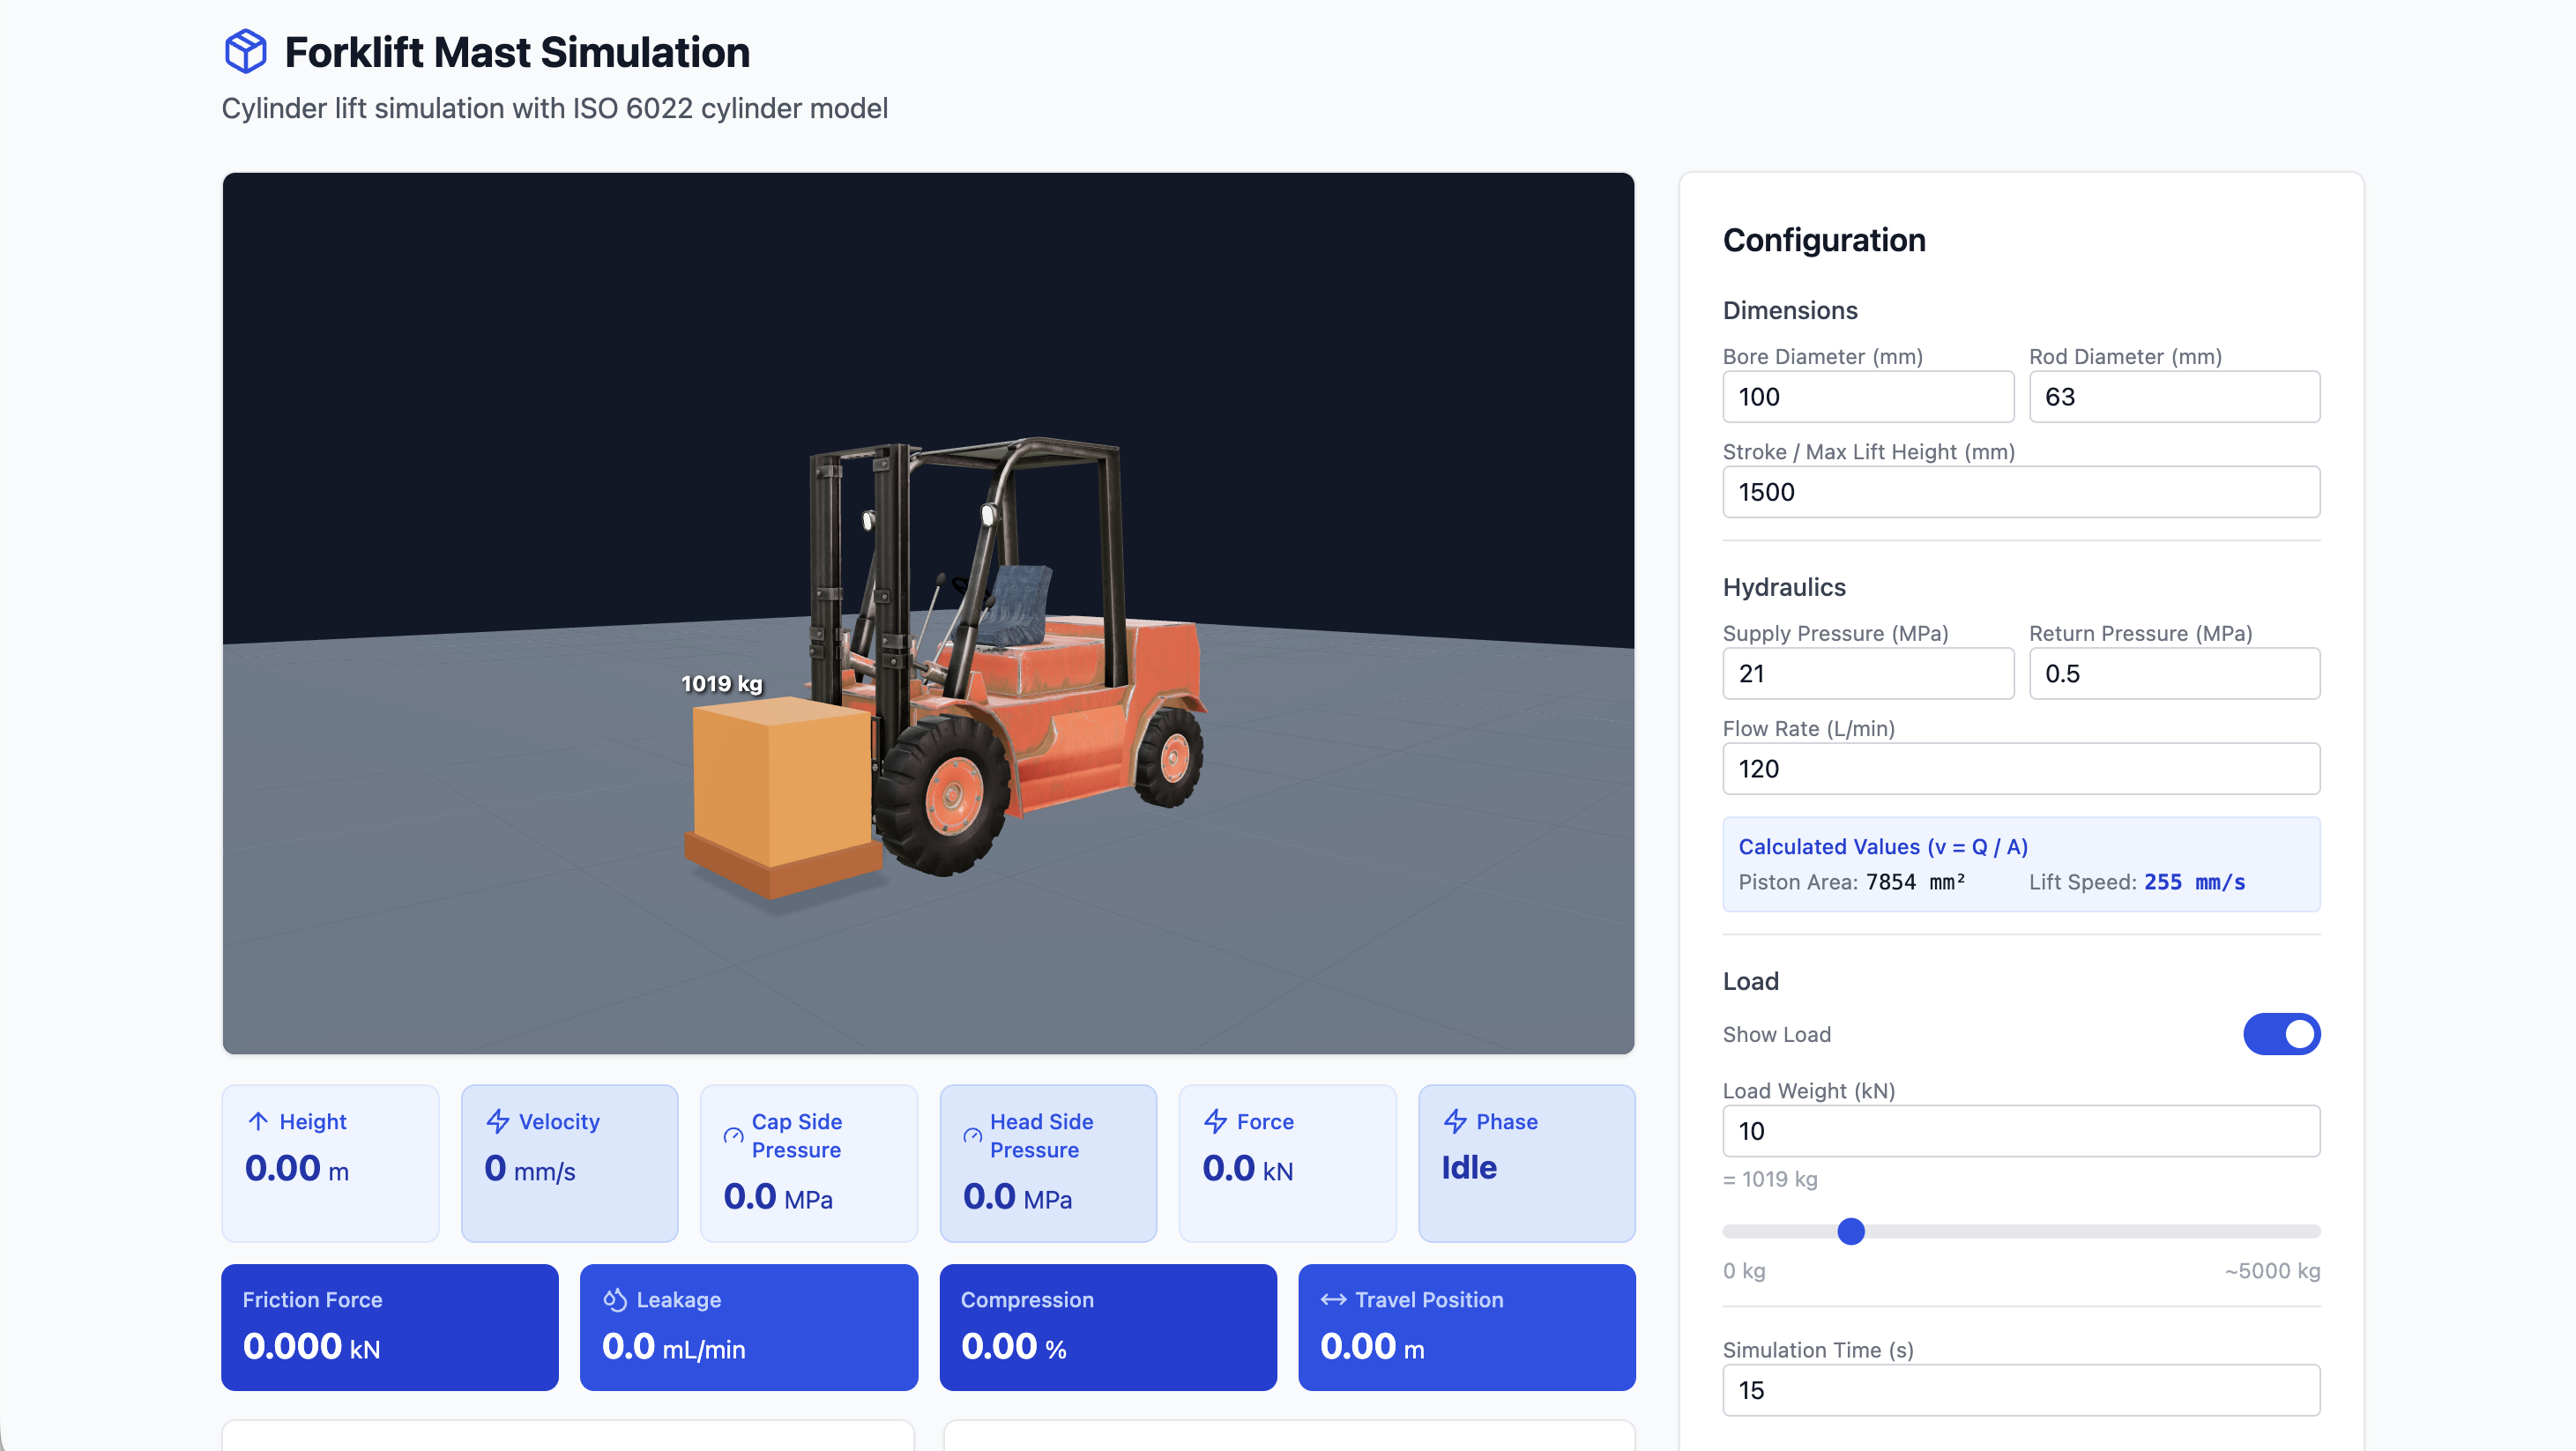Click the Leakage droplet icon
Image resolution: width=2576 pixels, height=1451 pixels.
pyautogui.click(x=615, y=1299)
